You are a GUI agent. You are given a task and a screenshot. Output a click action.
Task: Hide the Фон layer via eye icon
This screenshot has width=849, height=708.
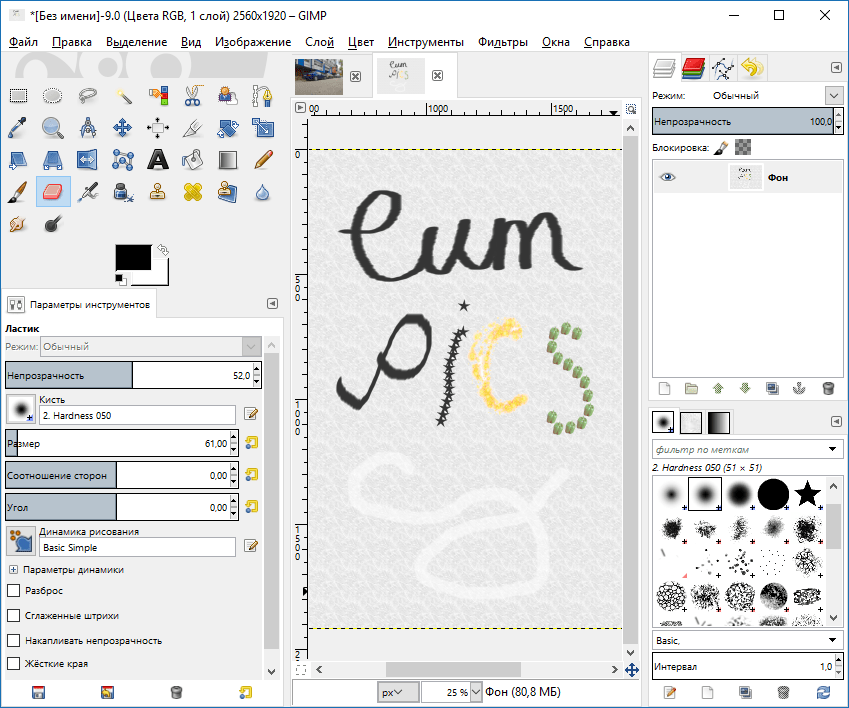pyautogui.click(x=667, y=177)
